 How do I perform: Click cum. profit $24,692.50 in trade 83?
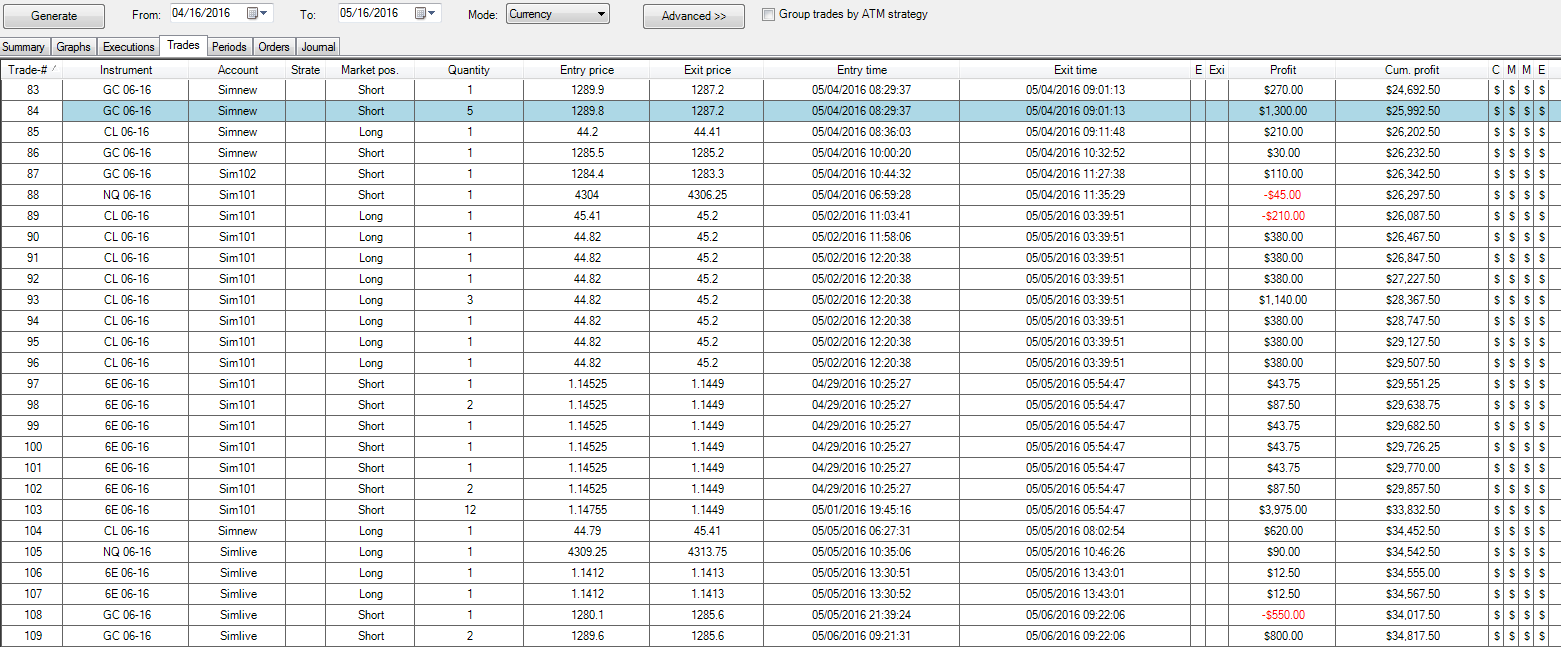coord(1412,90)
